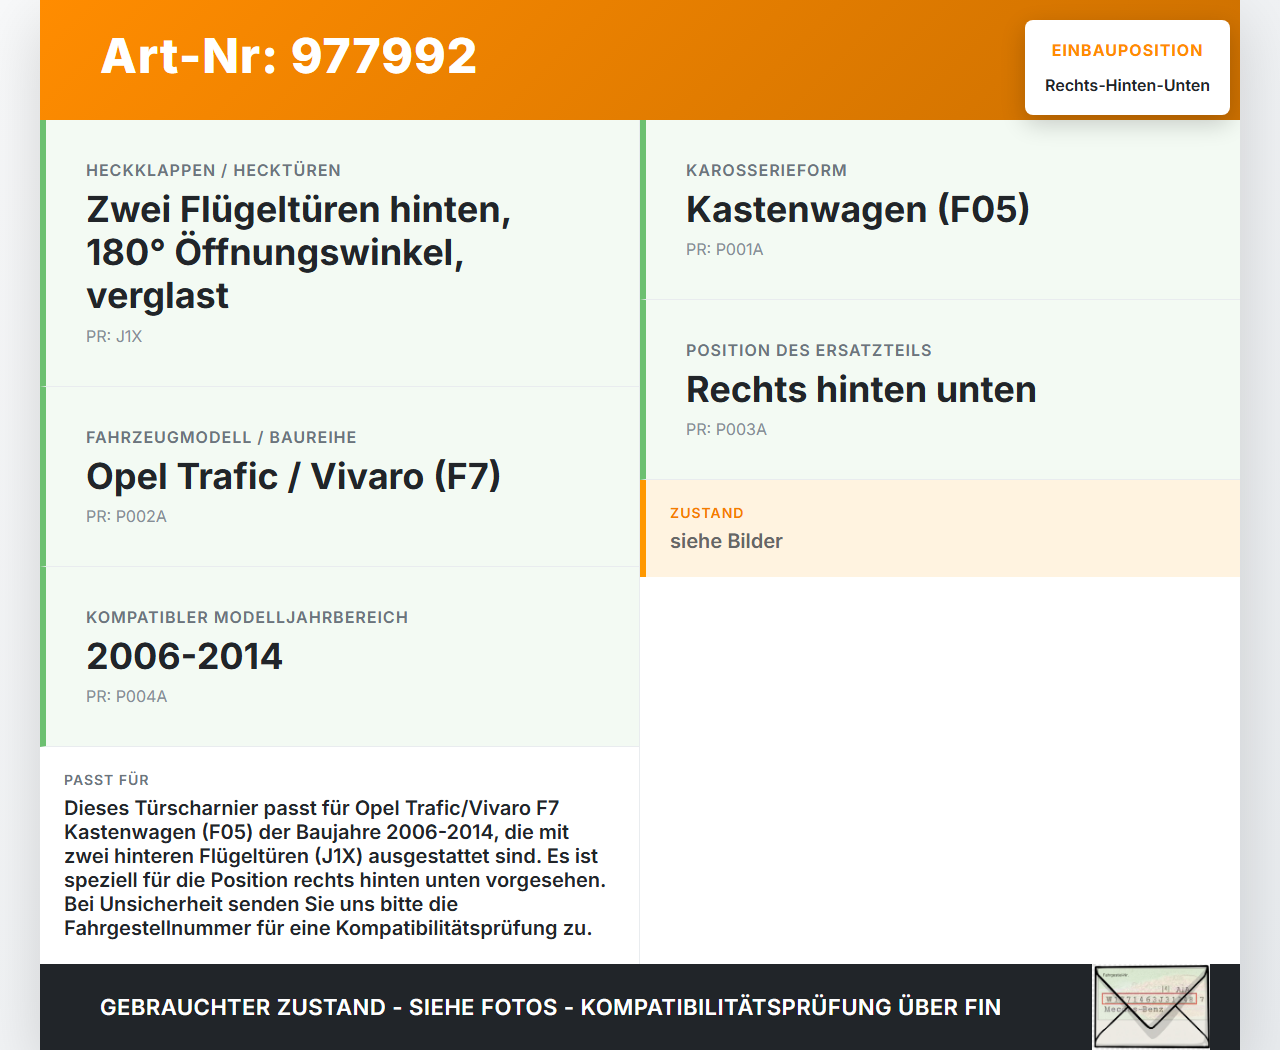Select the PR code "J1X"
This screenshot has height=1050, width=1280.
(114, 336)
